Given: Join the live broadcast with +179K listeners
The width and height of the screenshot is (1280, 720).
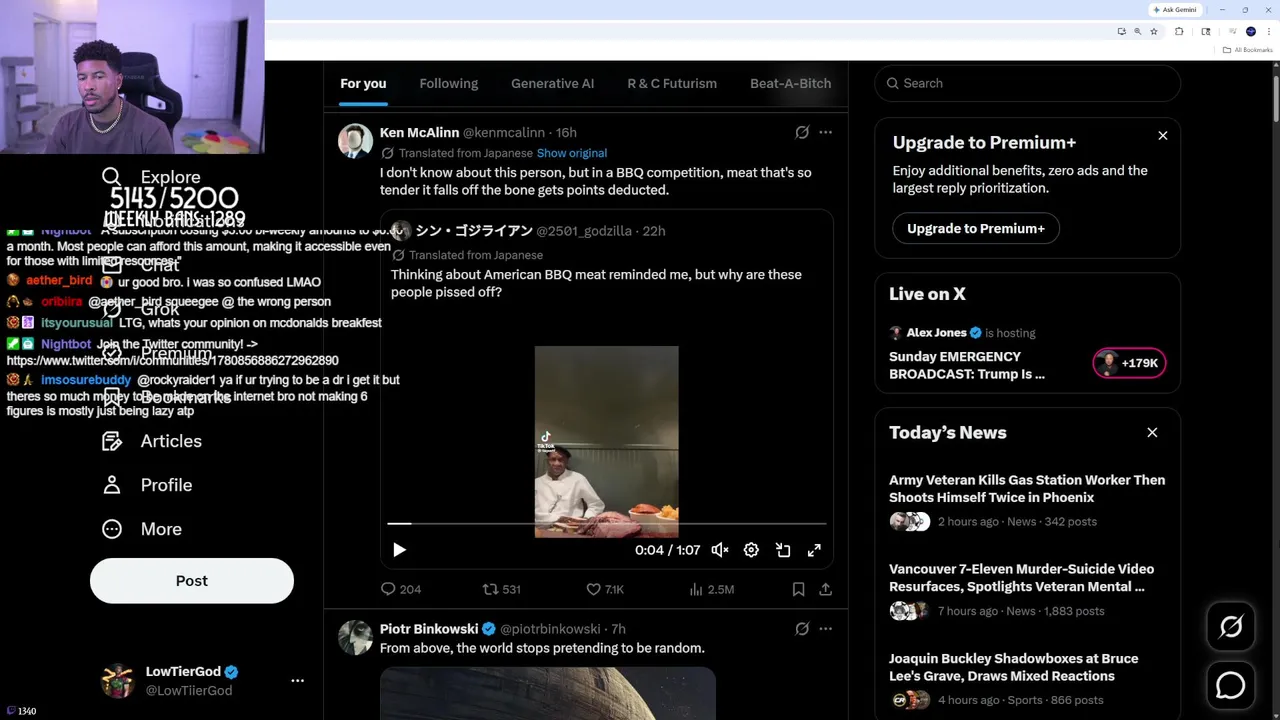Looking at the screenshot, I should 1129,363.
